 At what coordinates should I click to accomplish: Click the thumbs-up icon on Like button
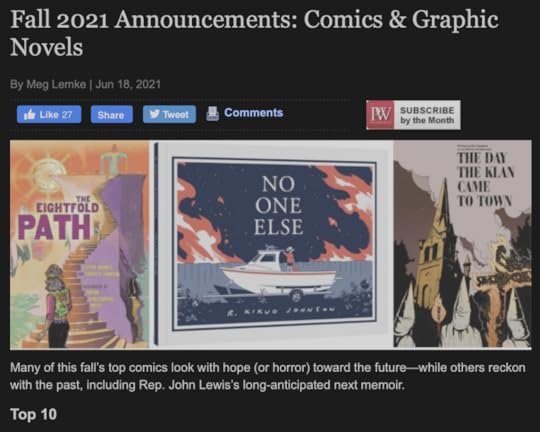(x=30, y=114)
